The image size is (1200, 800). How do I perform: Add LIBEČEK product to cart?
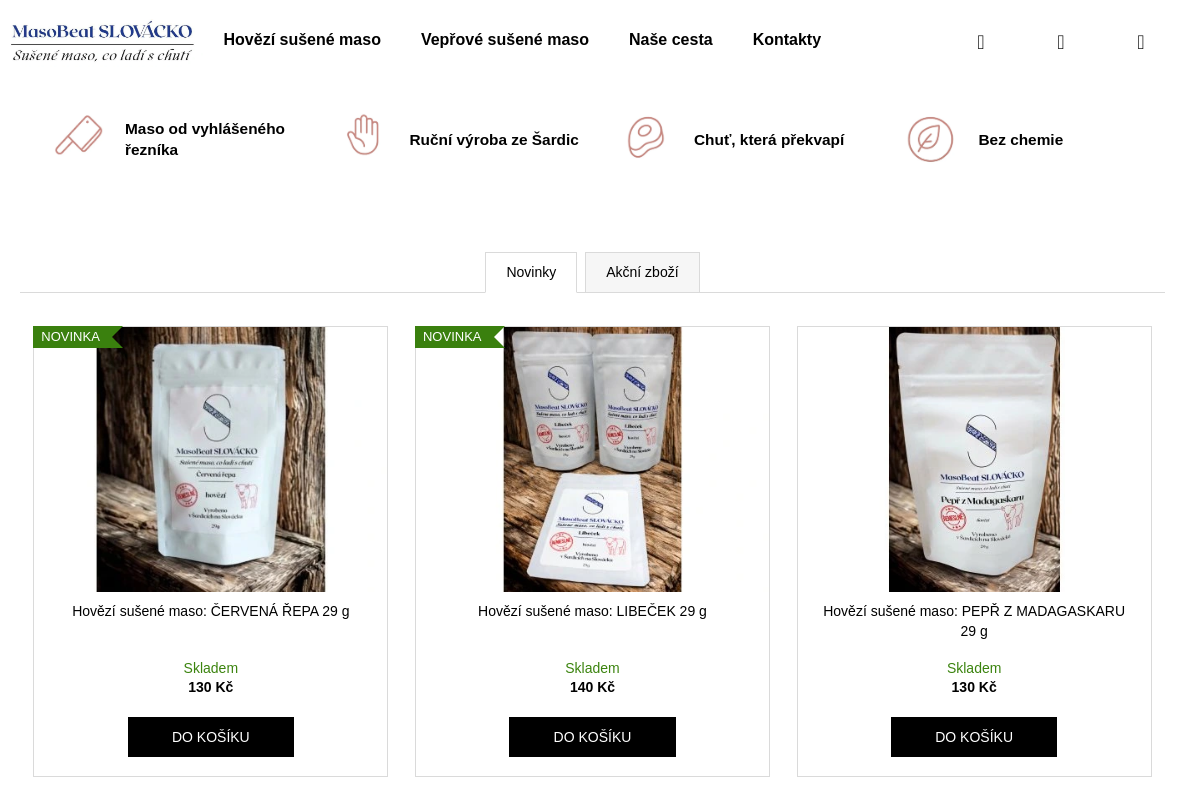click(x=592, y=737)
